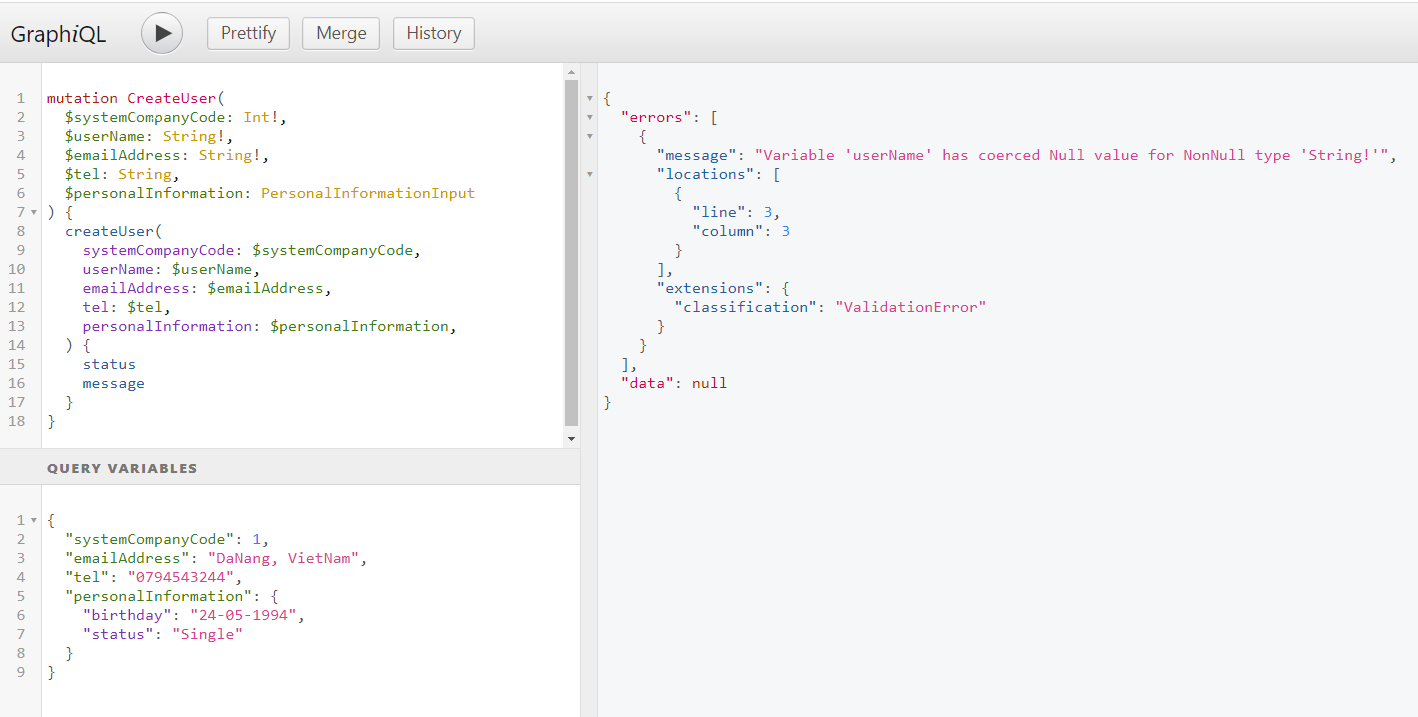The image size is (1418, 717).
Task: Click the "ValidationError" text in the response
Action: point(910,307)
